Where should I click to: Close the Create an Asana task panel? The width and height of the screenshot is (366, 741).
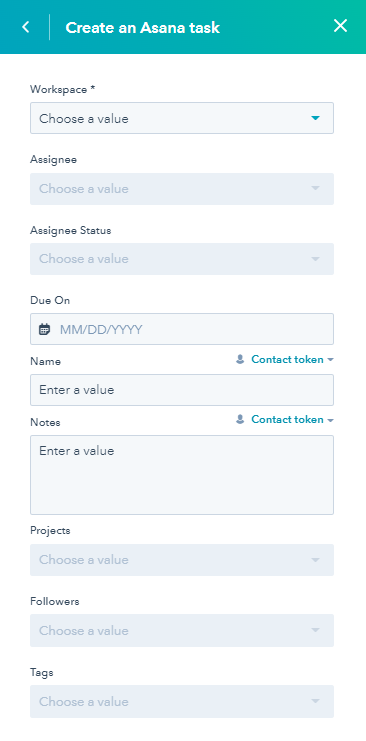[x=340, y=26]
